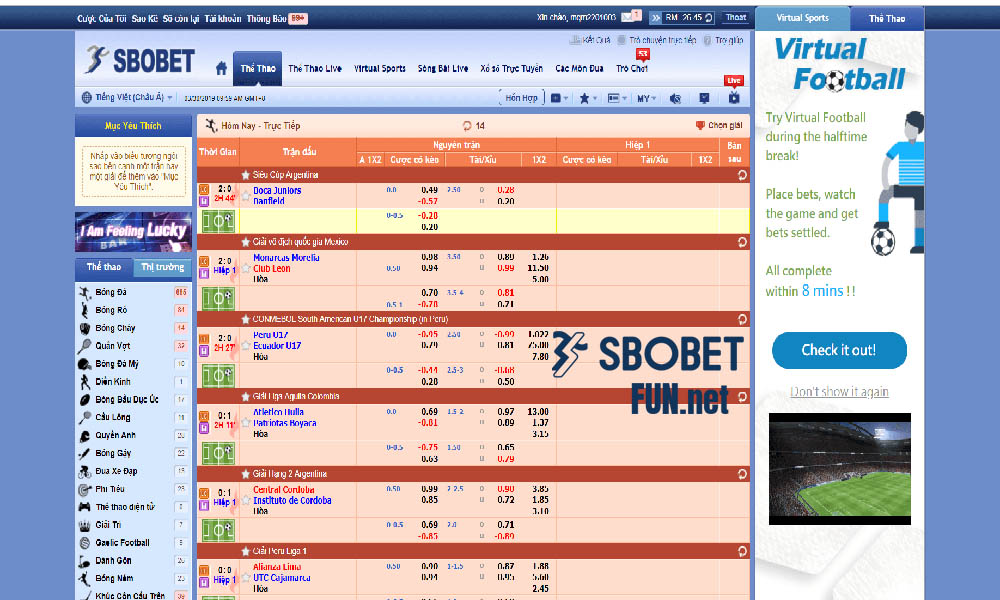Open Cược Của Tôi my bets link
Screen dimensions: 1000x600
coord(101,18)
